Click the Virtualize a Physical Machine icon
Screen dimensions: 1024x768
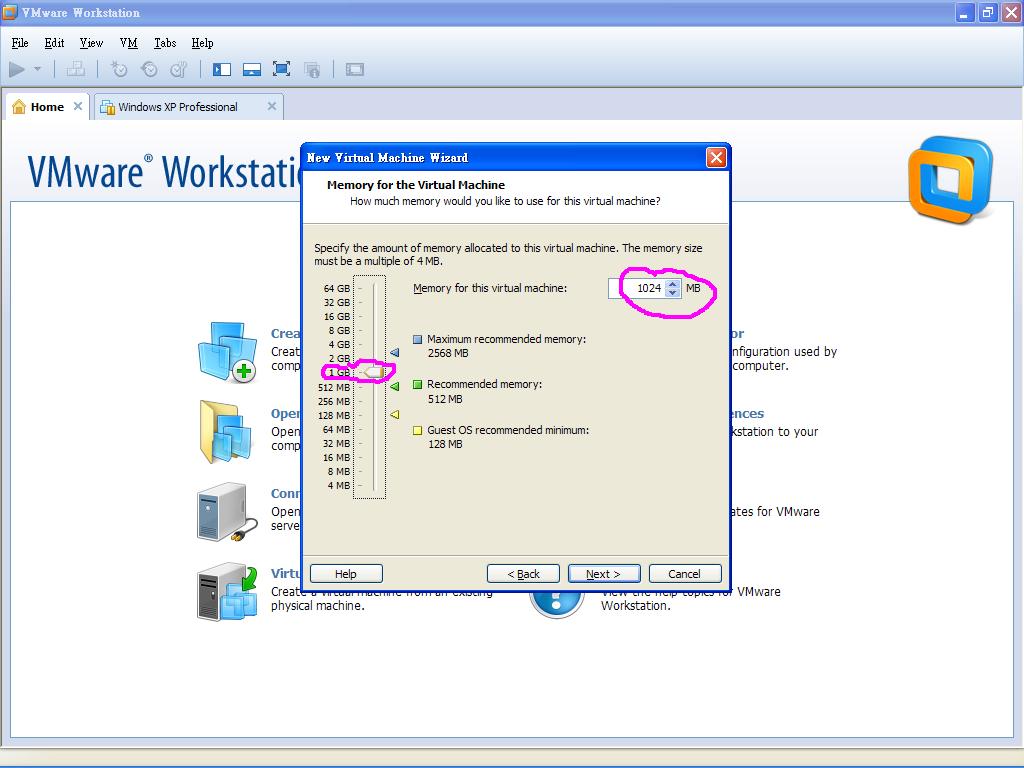click(x=227, y=592)
